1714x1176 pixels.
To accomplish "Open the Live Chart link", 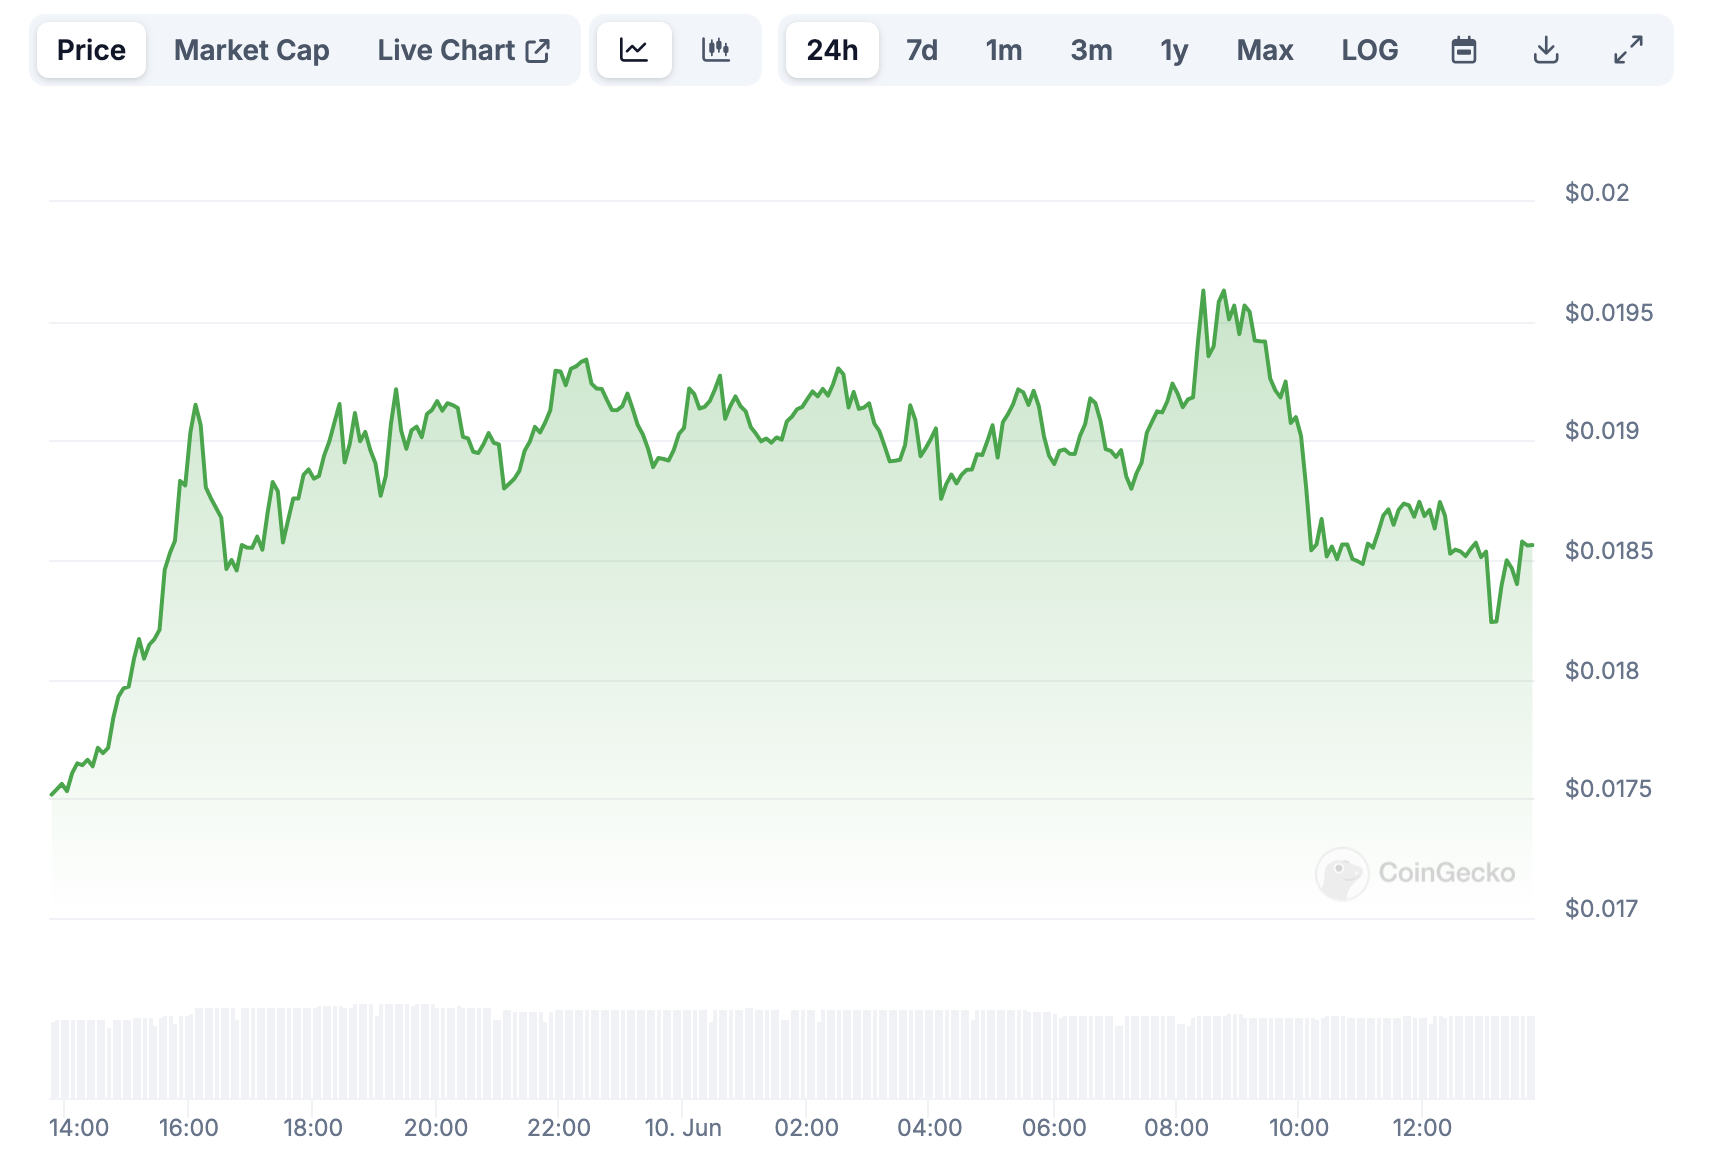I will point(464,50).
